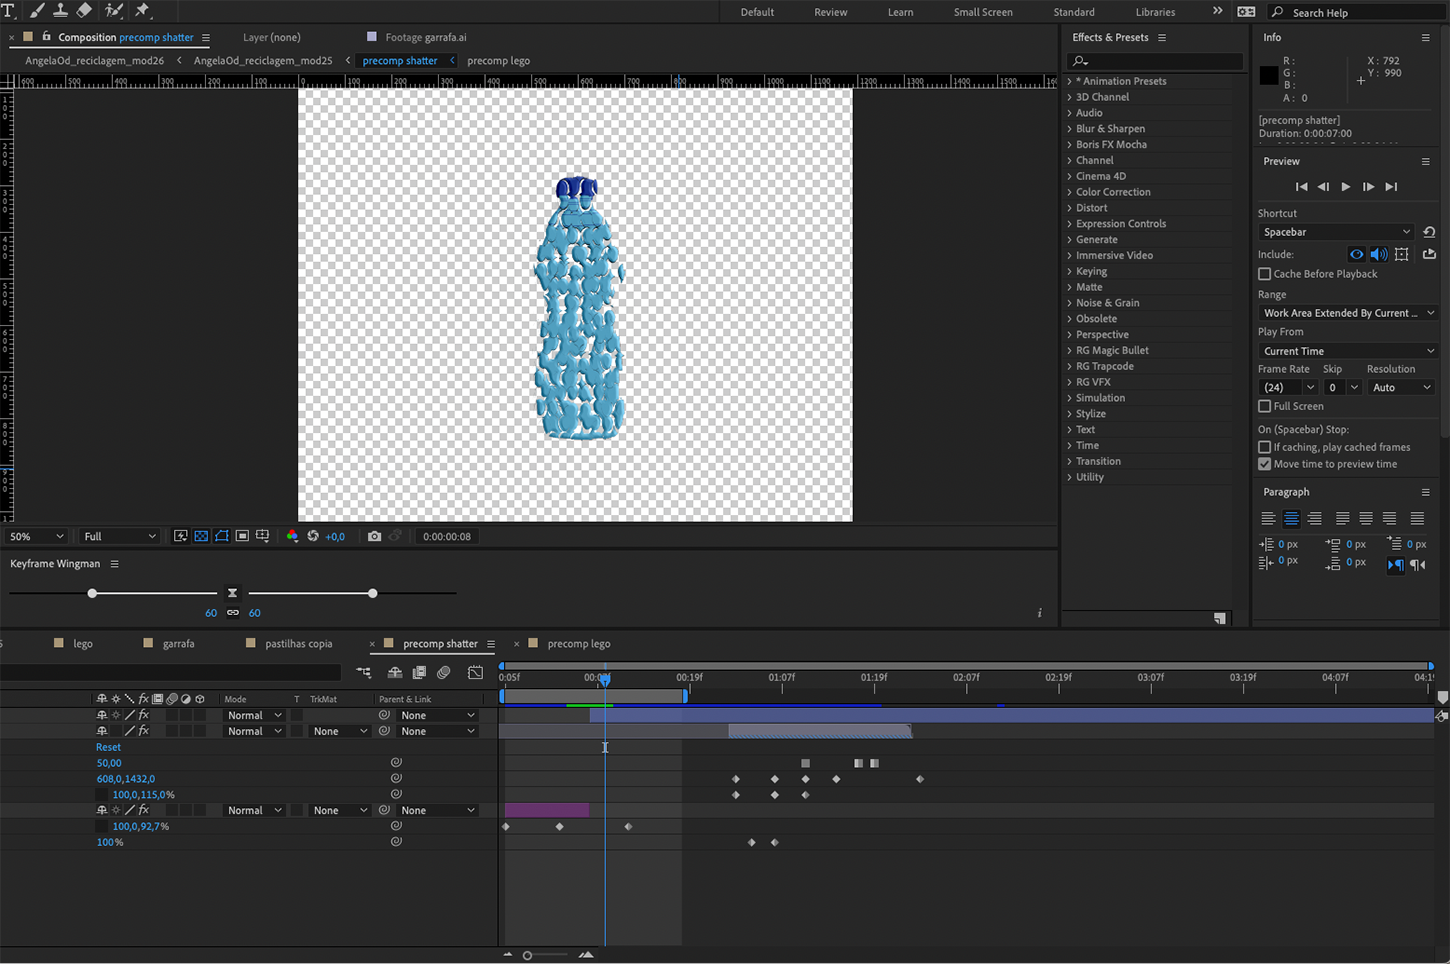Uncheck Move time to preview time
This screenshot has width=1450, height=964.
[x=1264, y=464]
